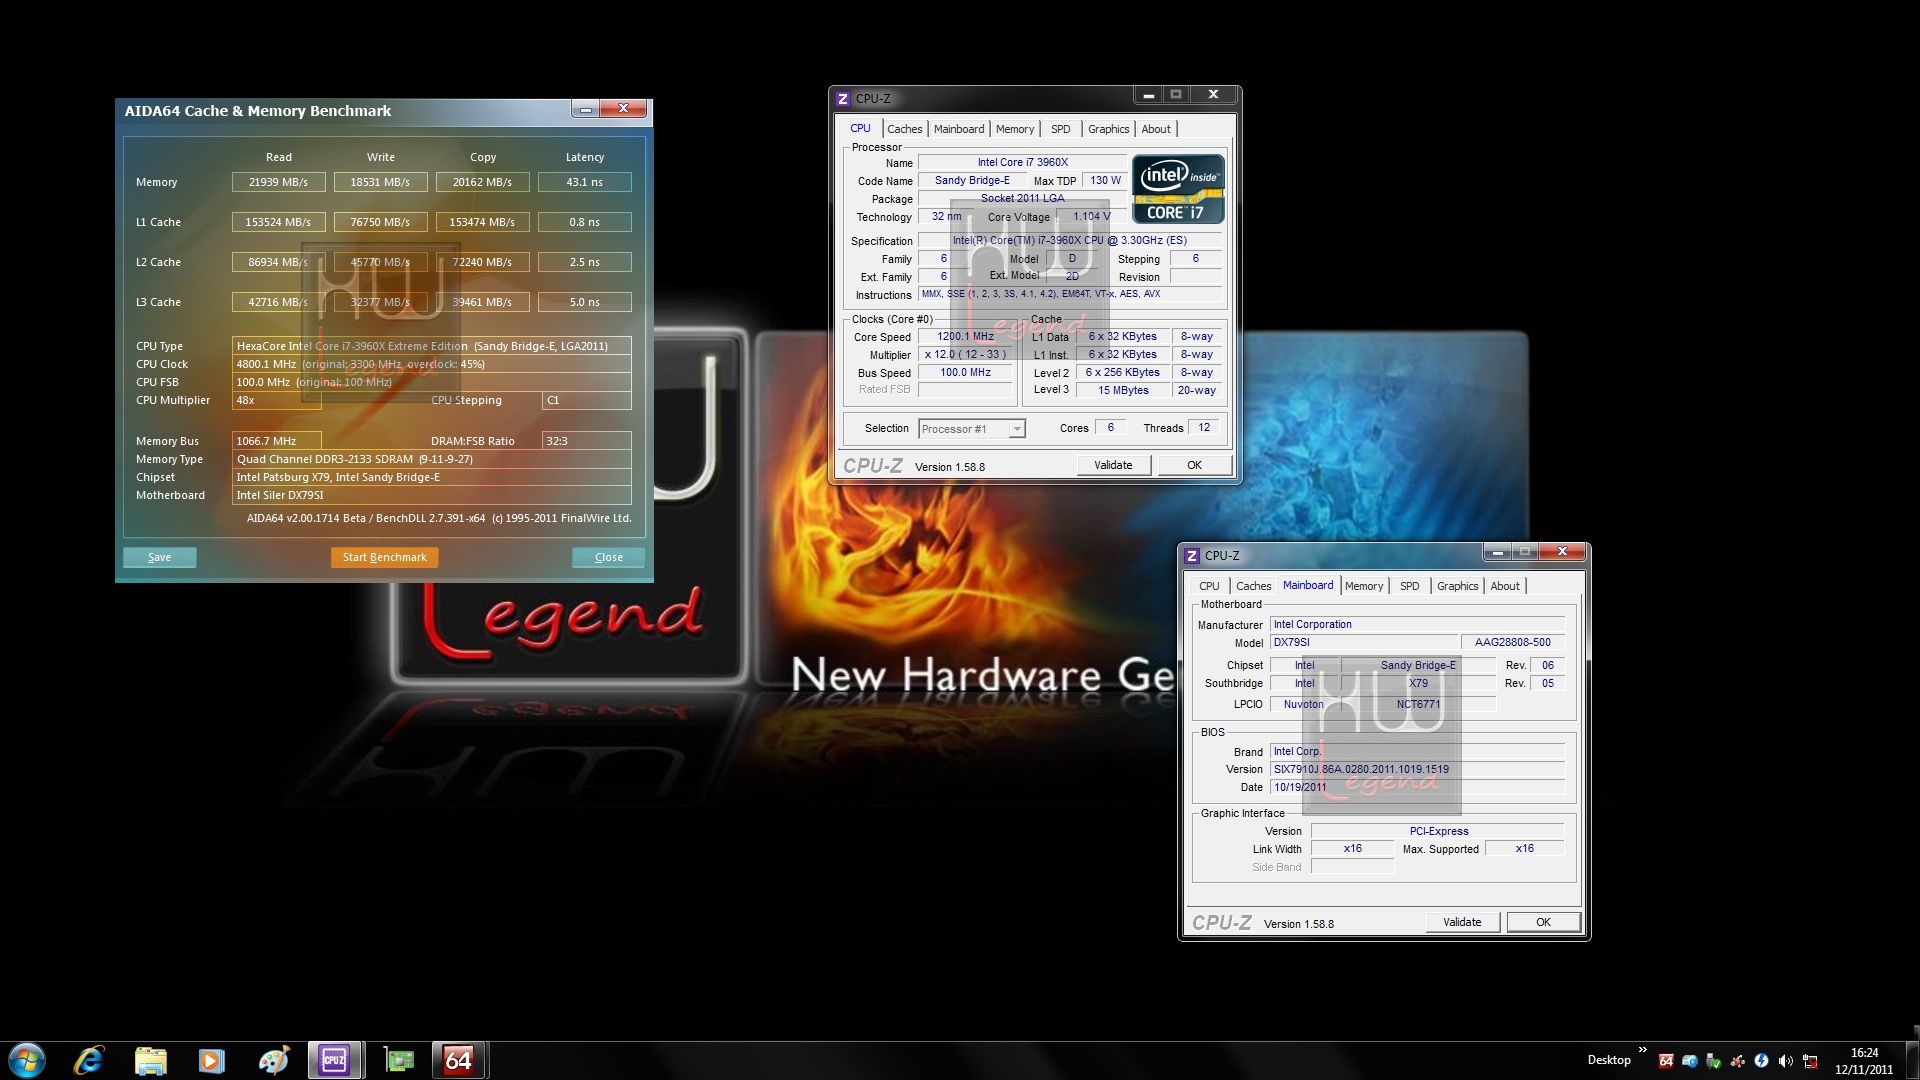This screenshot has width=1920, height=1080.
Task: Switch to CPU tab in lower CPU-Z
Action: [x=1209, y=586]
